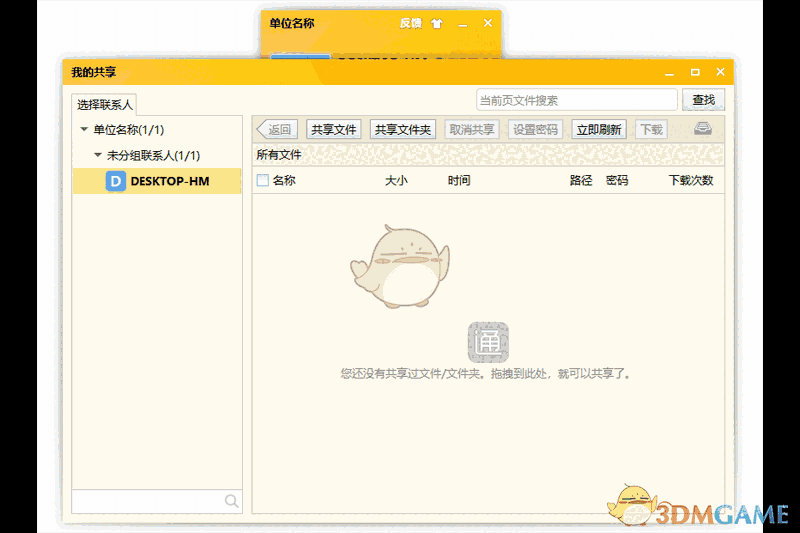The image size is (800, 533).
Task: Sort by the 名称 column header
Action: 284,181
